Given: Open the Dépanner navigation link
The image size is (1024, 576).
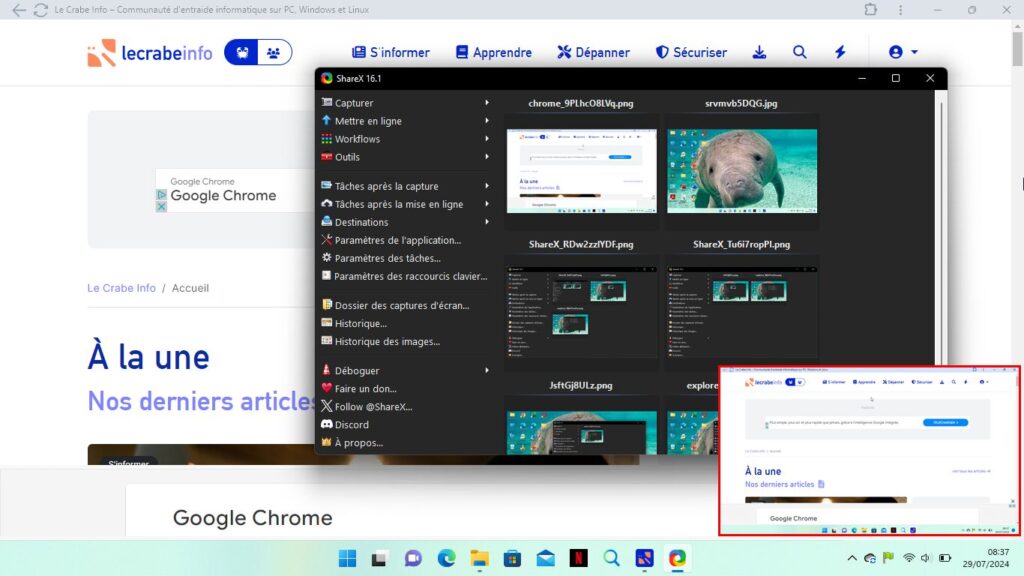Looking at the screenshot, I should pos(594,52).
